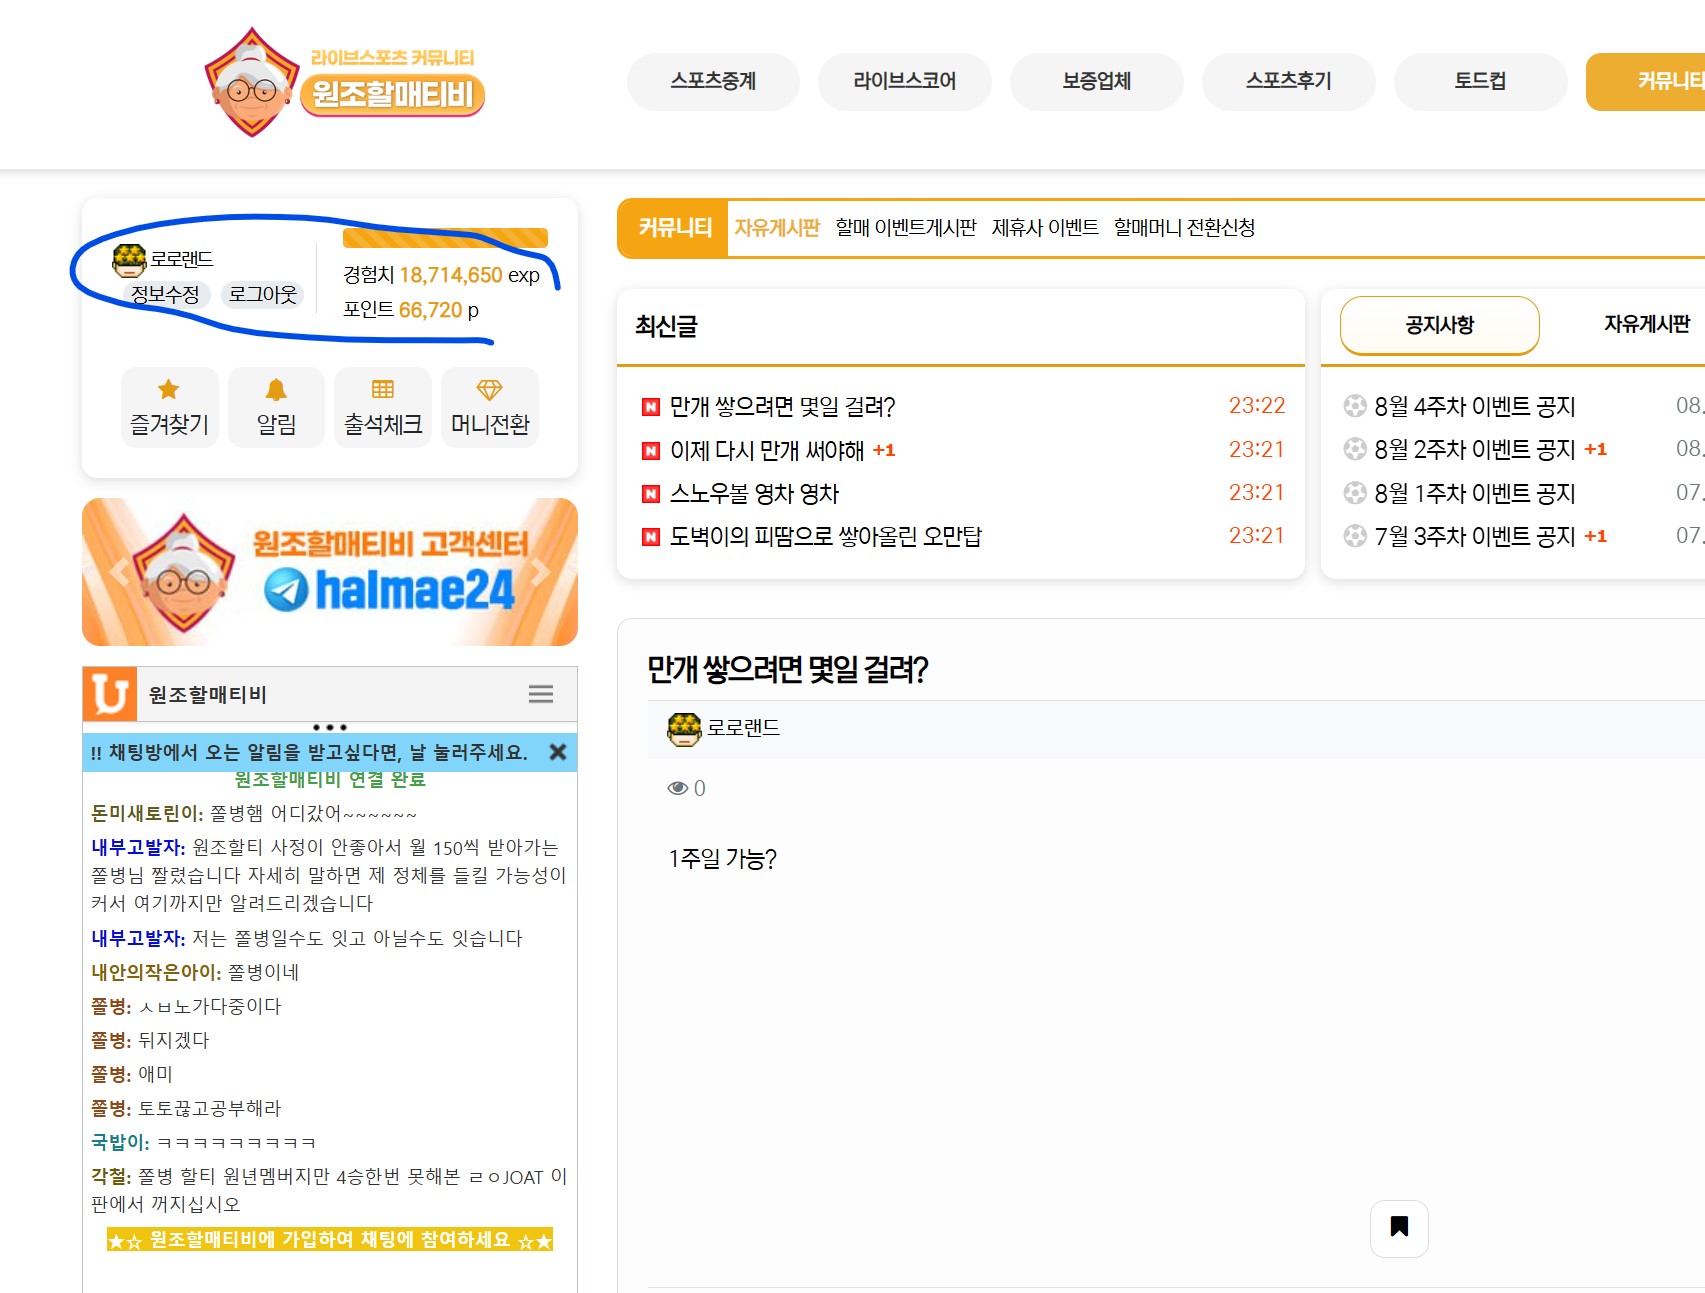This screenshot has width=1705, height=1293.
Task: Go to previous banner slide arrow
Action: [x=119, y=572]
